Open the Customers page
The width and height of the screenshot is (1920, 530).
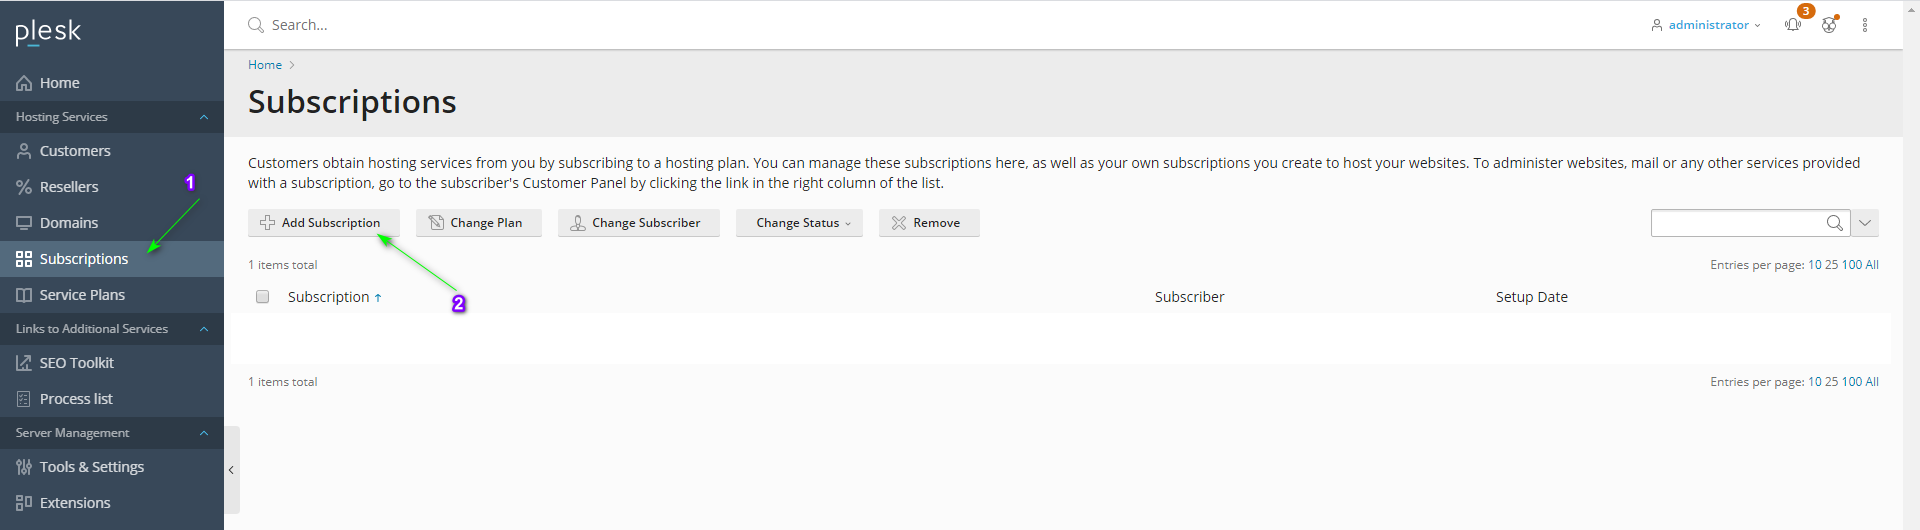click(112, 151)
